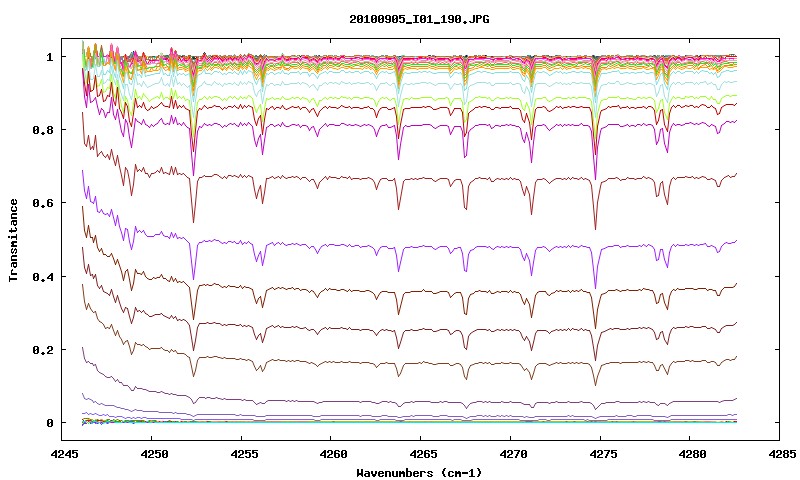Screen dimensions: 800x480
Task: Click the Wavenumbers (cm-1) axis label
Action: [x=419, y=473]
